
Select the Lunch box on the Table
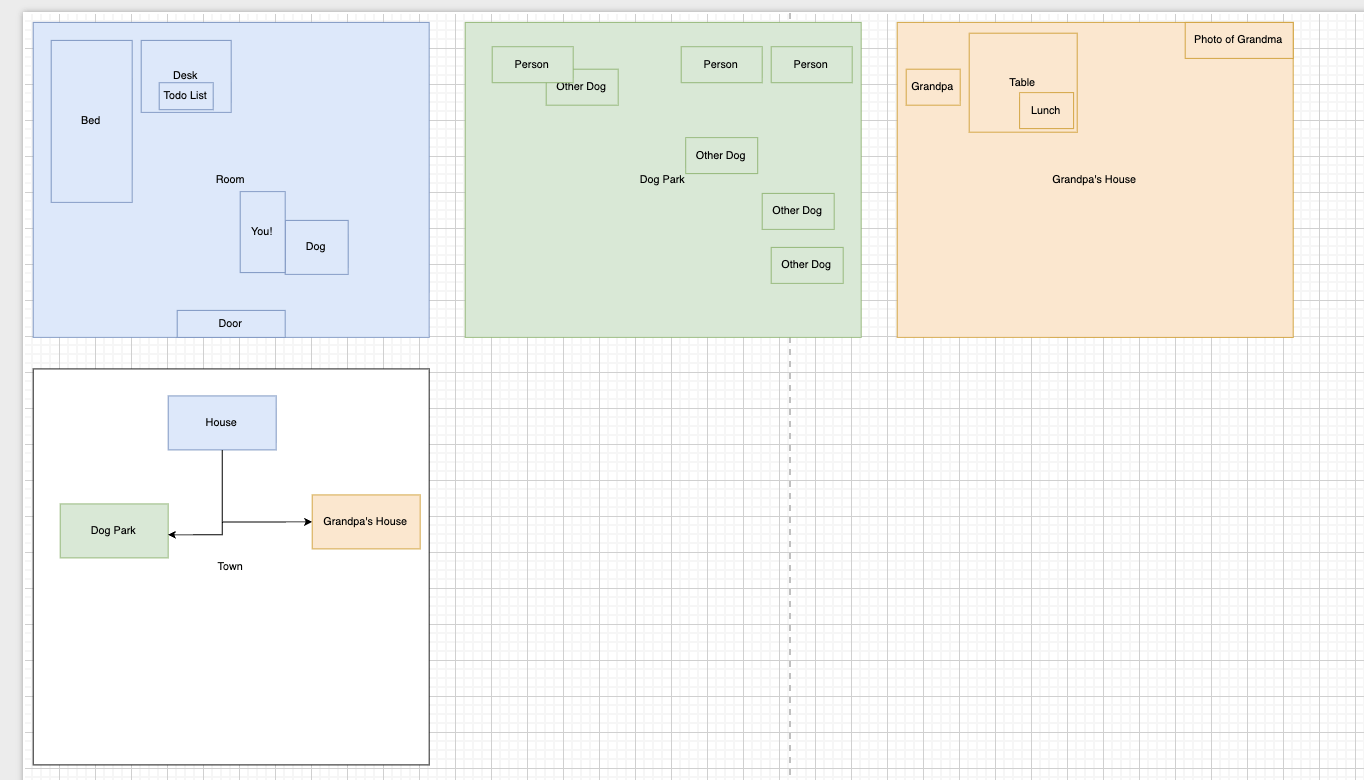coord(1046,111)
